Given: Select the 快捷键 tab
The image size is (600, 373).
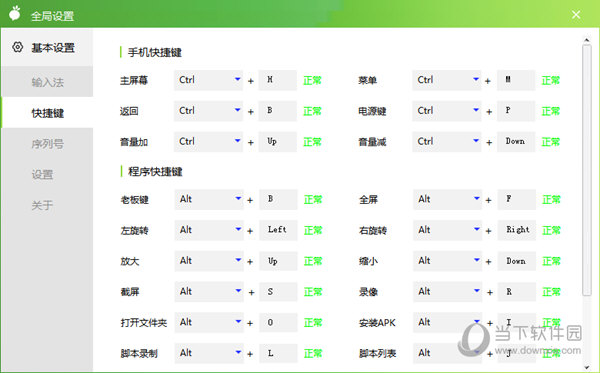Looking at the screenshot, I should pos(47,112).
